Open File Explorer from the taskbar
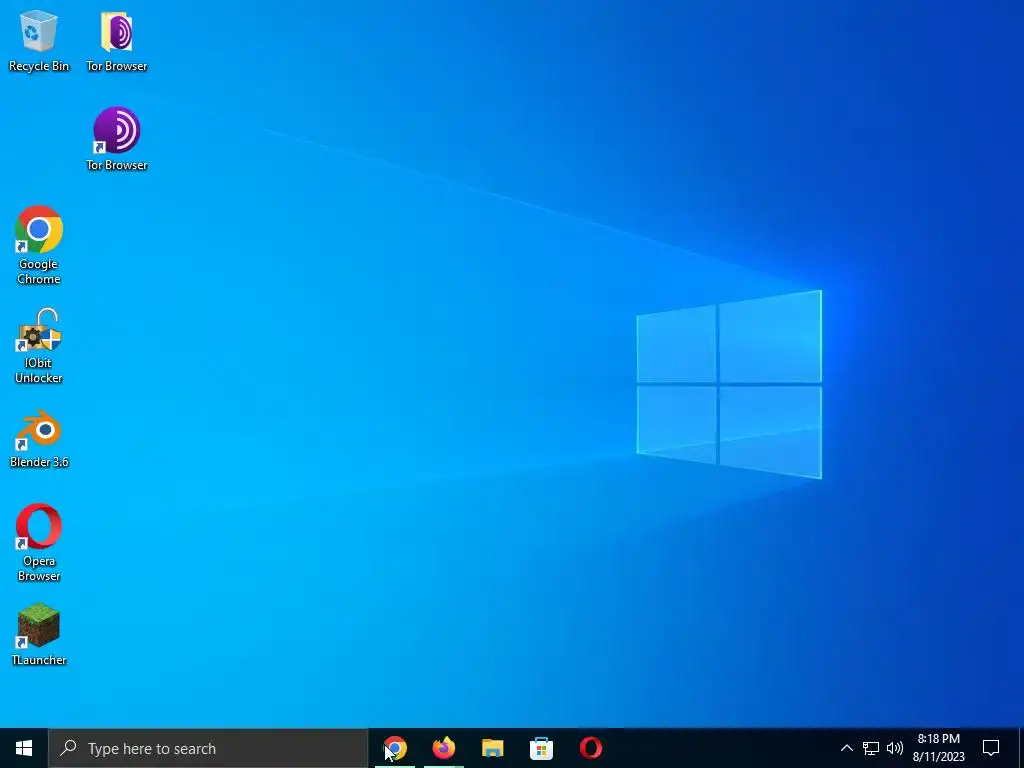The image size is (1024, 768). [493, 748]
